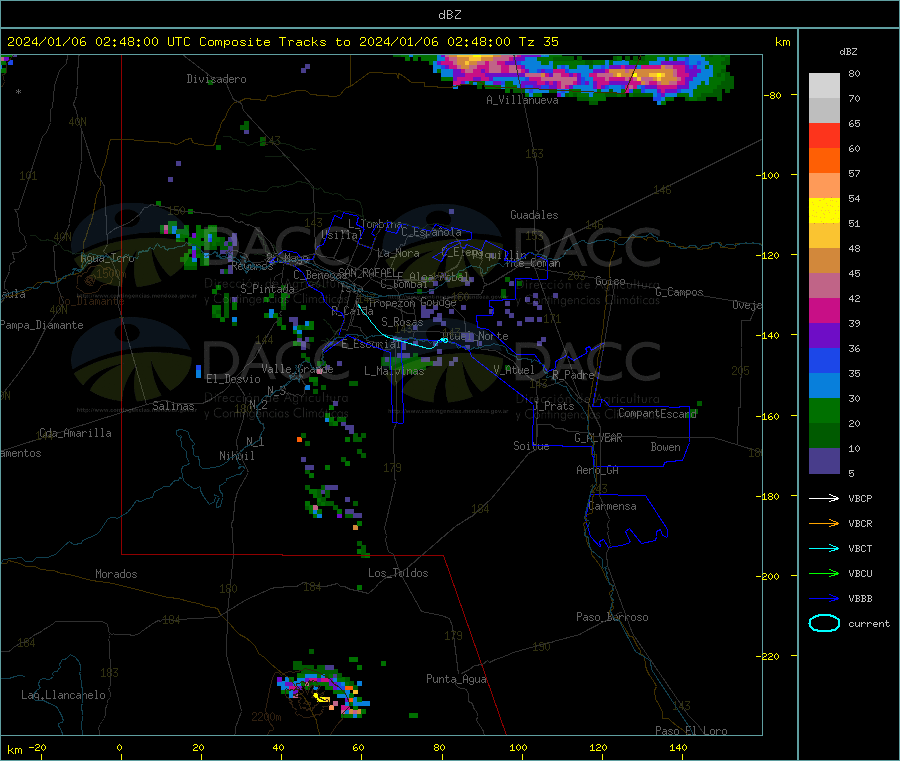Click the CompantEscand label
900x761 pixels.
pyautogui.click(x=657, y=414)
